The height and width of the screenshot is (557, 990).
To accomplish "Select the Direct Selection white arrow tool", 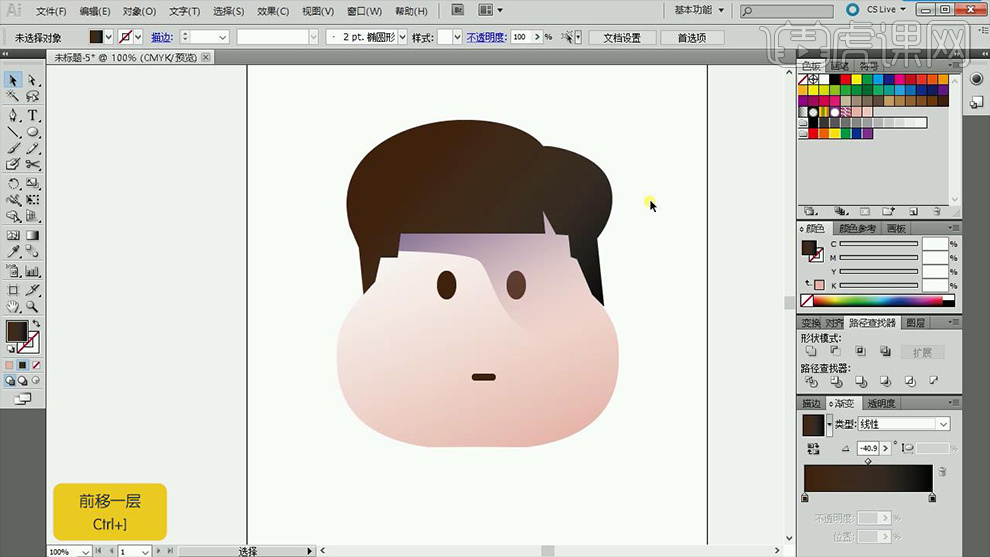I will [x=33, y=80].
